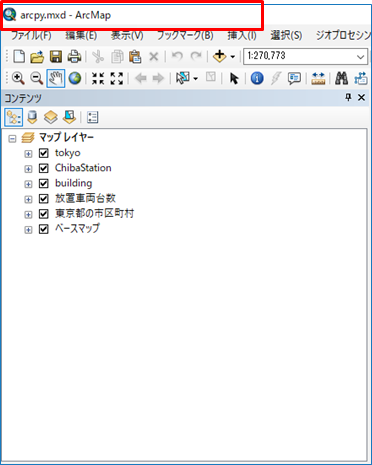This screenshot has height=465, width=372.
Task: Uncheck the building layer checkbox
Action: click(x=44, y=183)
